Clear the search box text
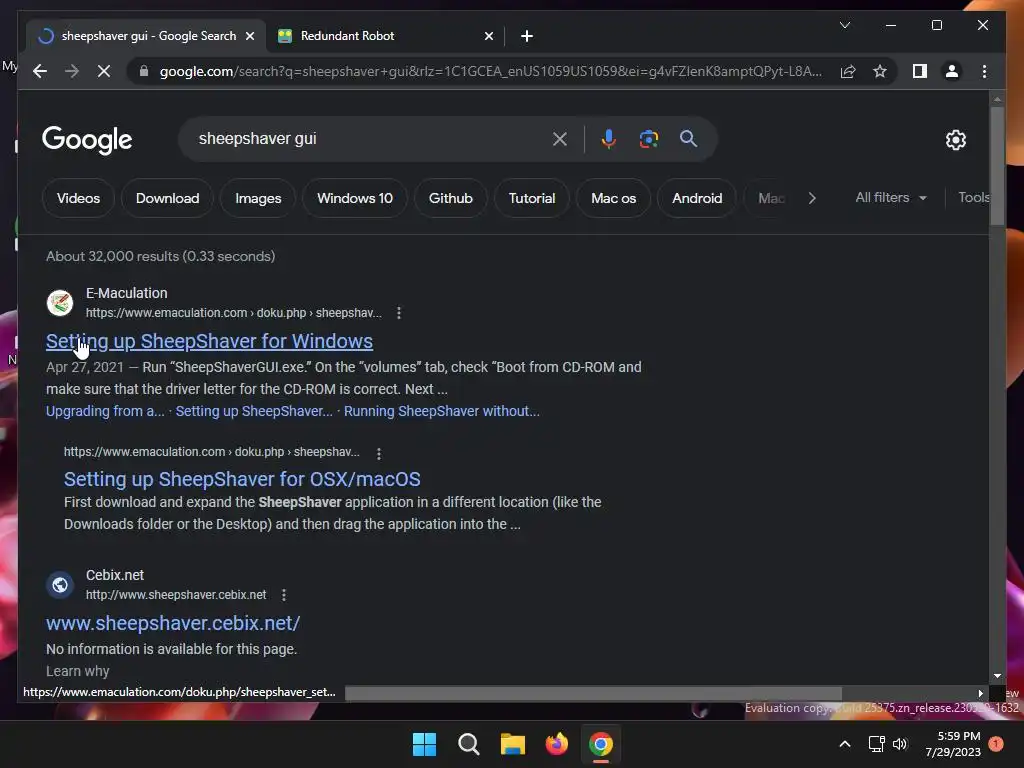The width and height of the screenshot is (1024, 768). pyautogui.click(x=560, y=139)
